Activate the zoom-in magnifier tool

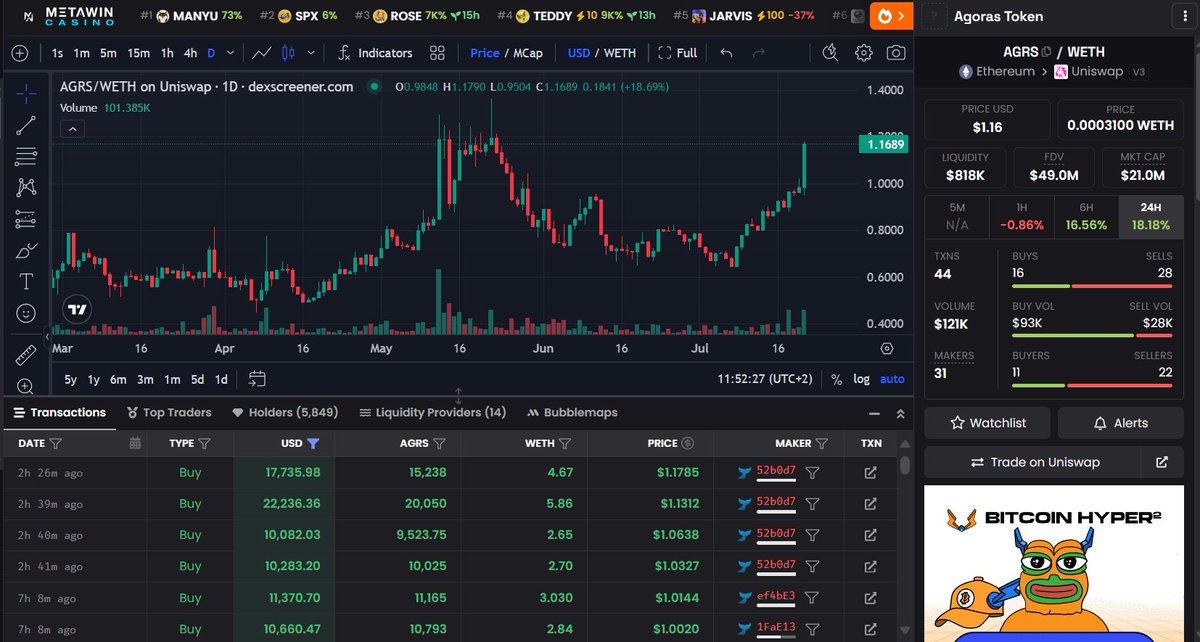click(x=26, y=386)
